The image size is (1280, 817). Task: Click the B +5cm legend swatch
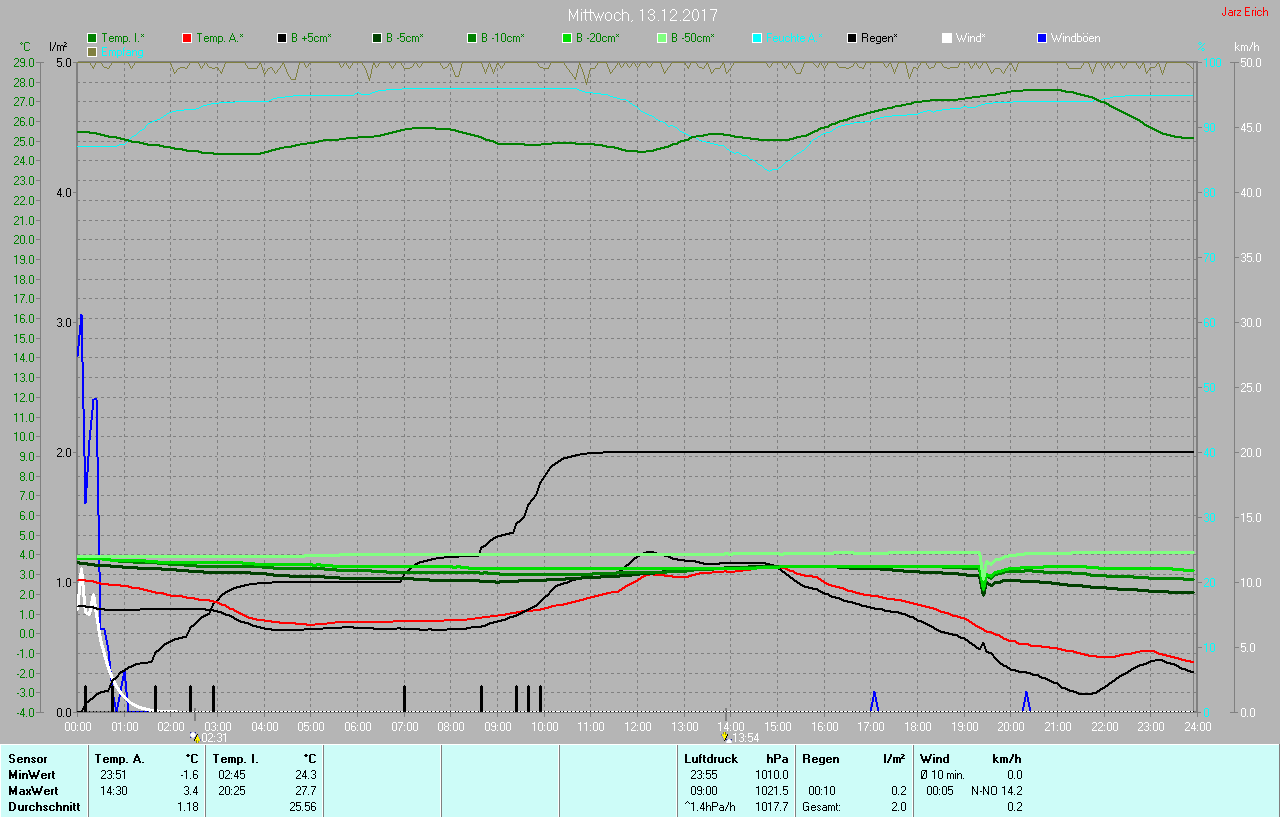[282, 38]
